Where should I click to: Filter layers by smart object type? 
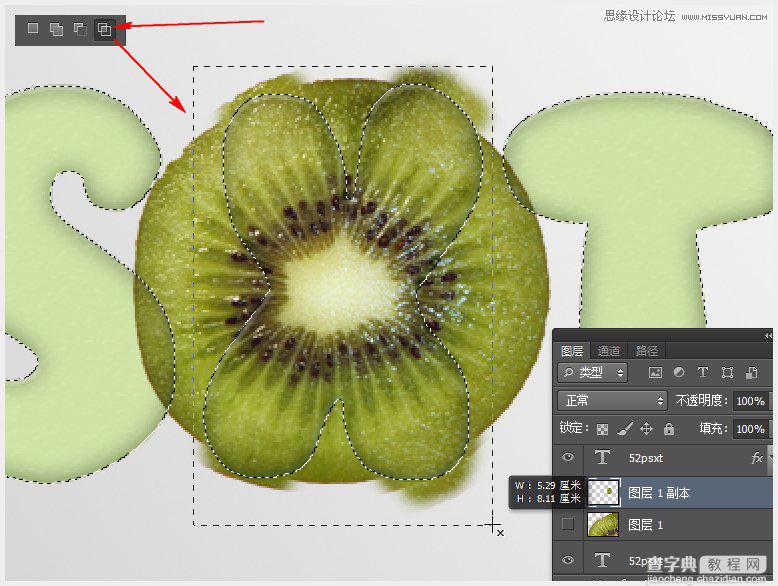click(x=751, y=373)
